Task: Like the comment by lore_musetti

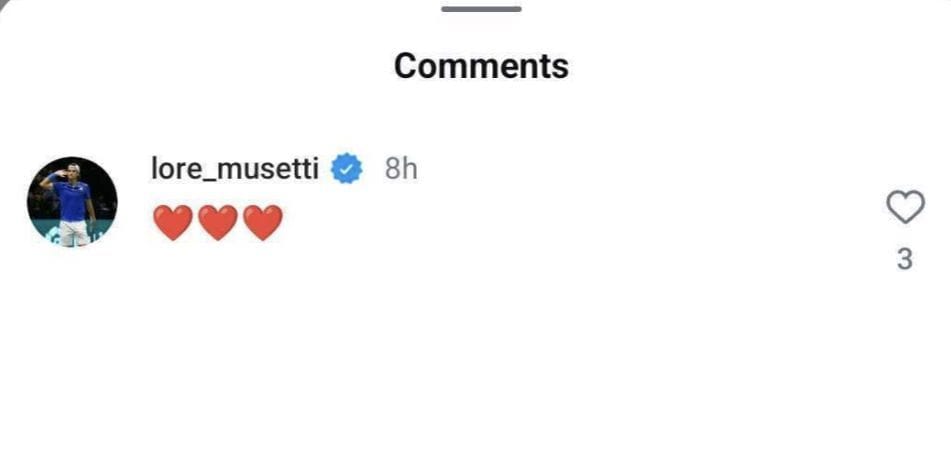Action: (x=905, y=207)
